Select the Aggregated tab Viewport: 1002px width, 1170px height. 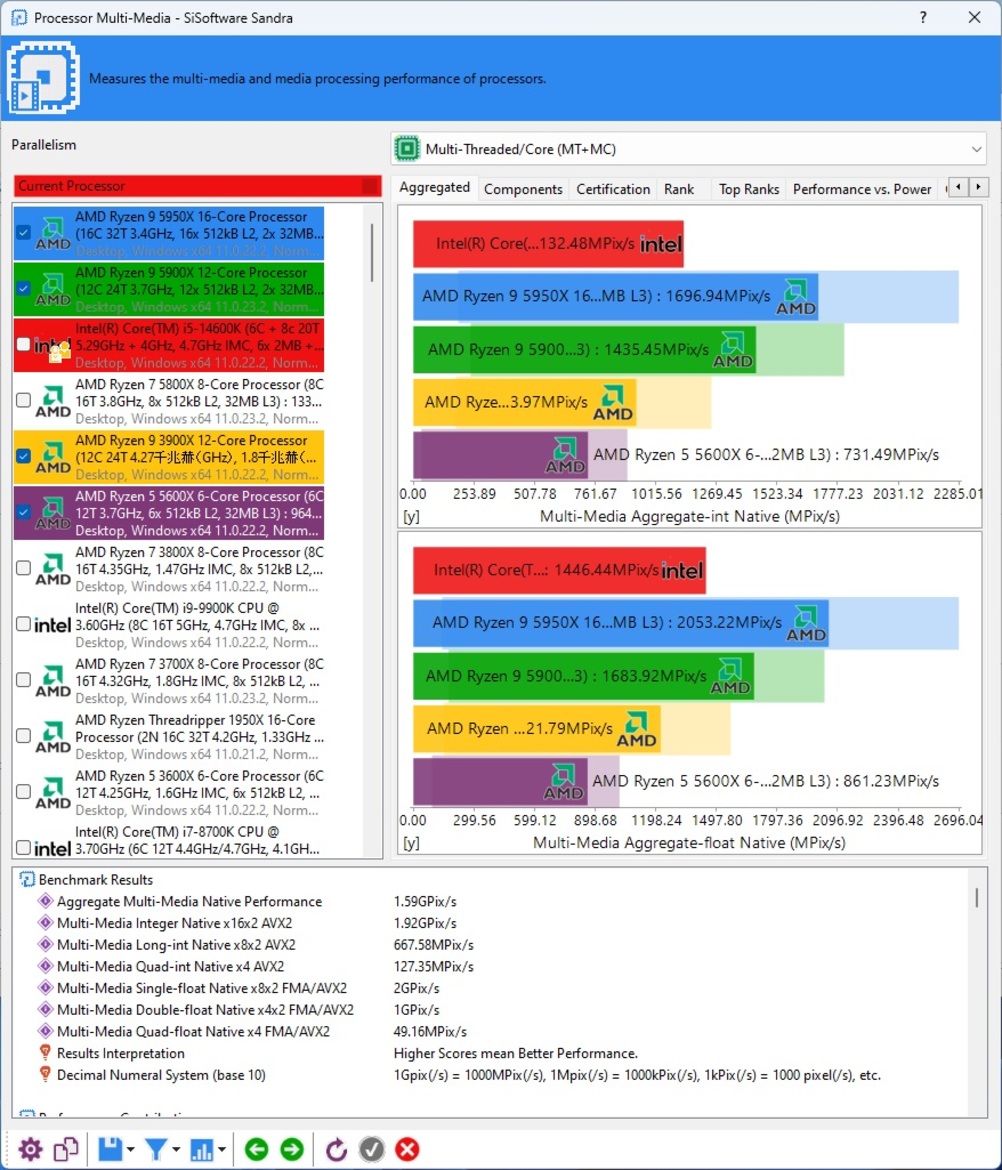434,188
